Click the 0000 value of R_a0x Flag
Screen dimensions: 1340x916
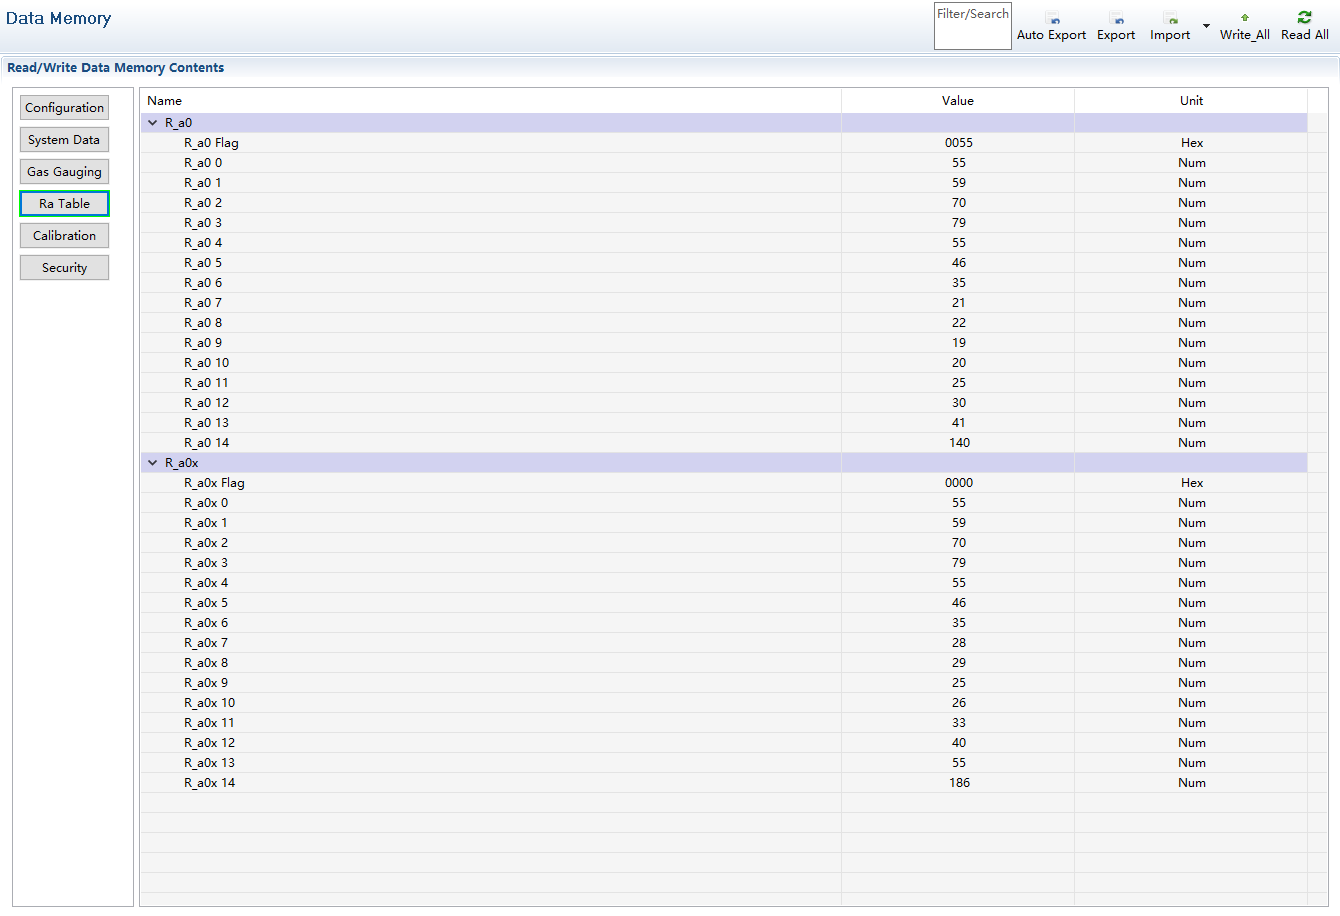(959, 483)
